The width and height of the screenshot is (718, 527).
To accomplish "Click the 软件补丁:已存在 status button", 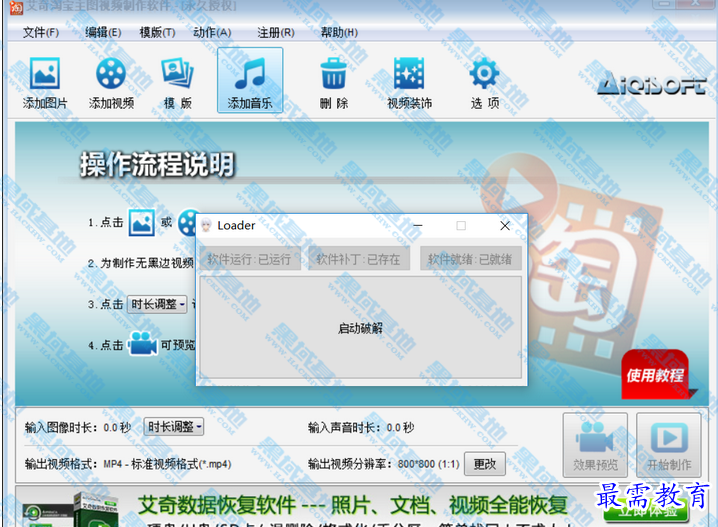I will coord(359,259).
